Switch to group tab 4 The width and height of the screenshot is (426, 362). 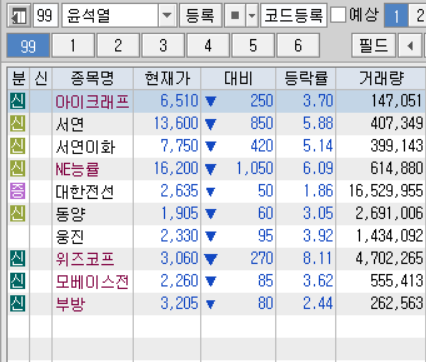click(x=208, y=45)
